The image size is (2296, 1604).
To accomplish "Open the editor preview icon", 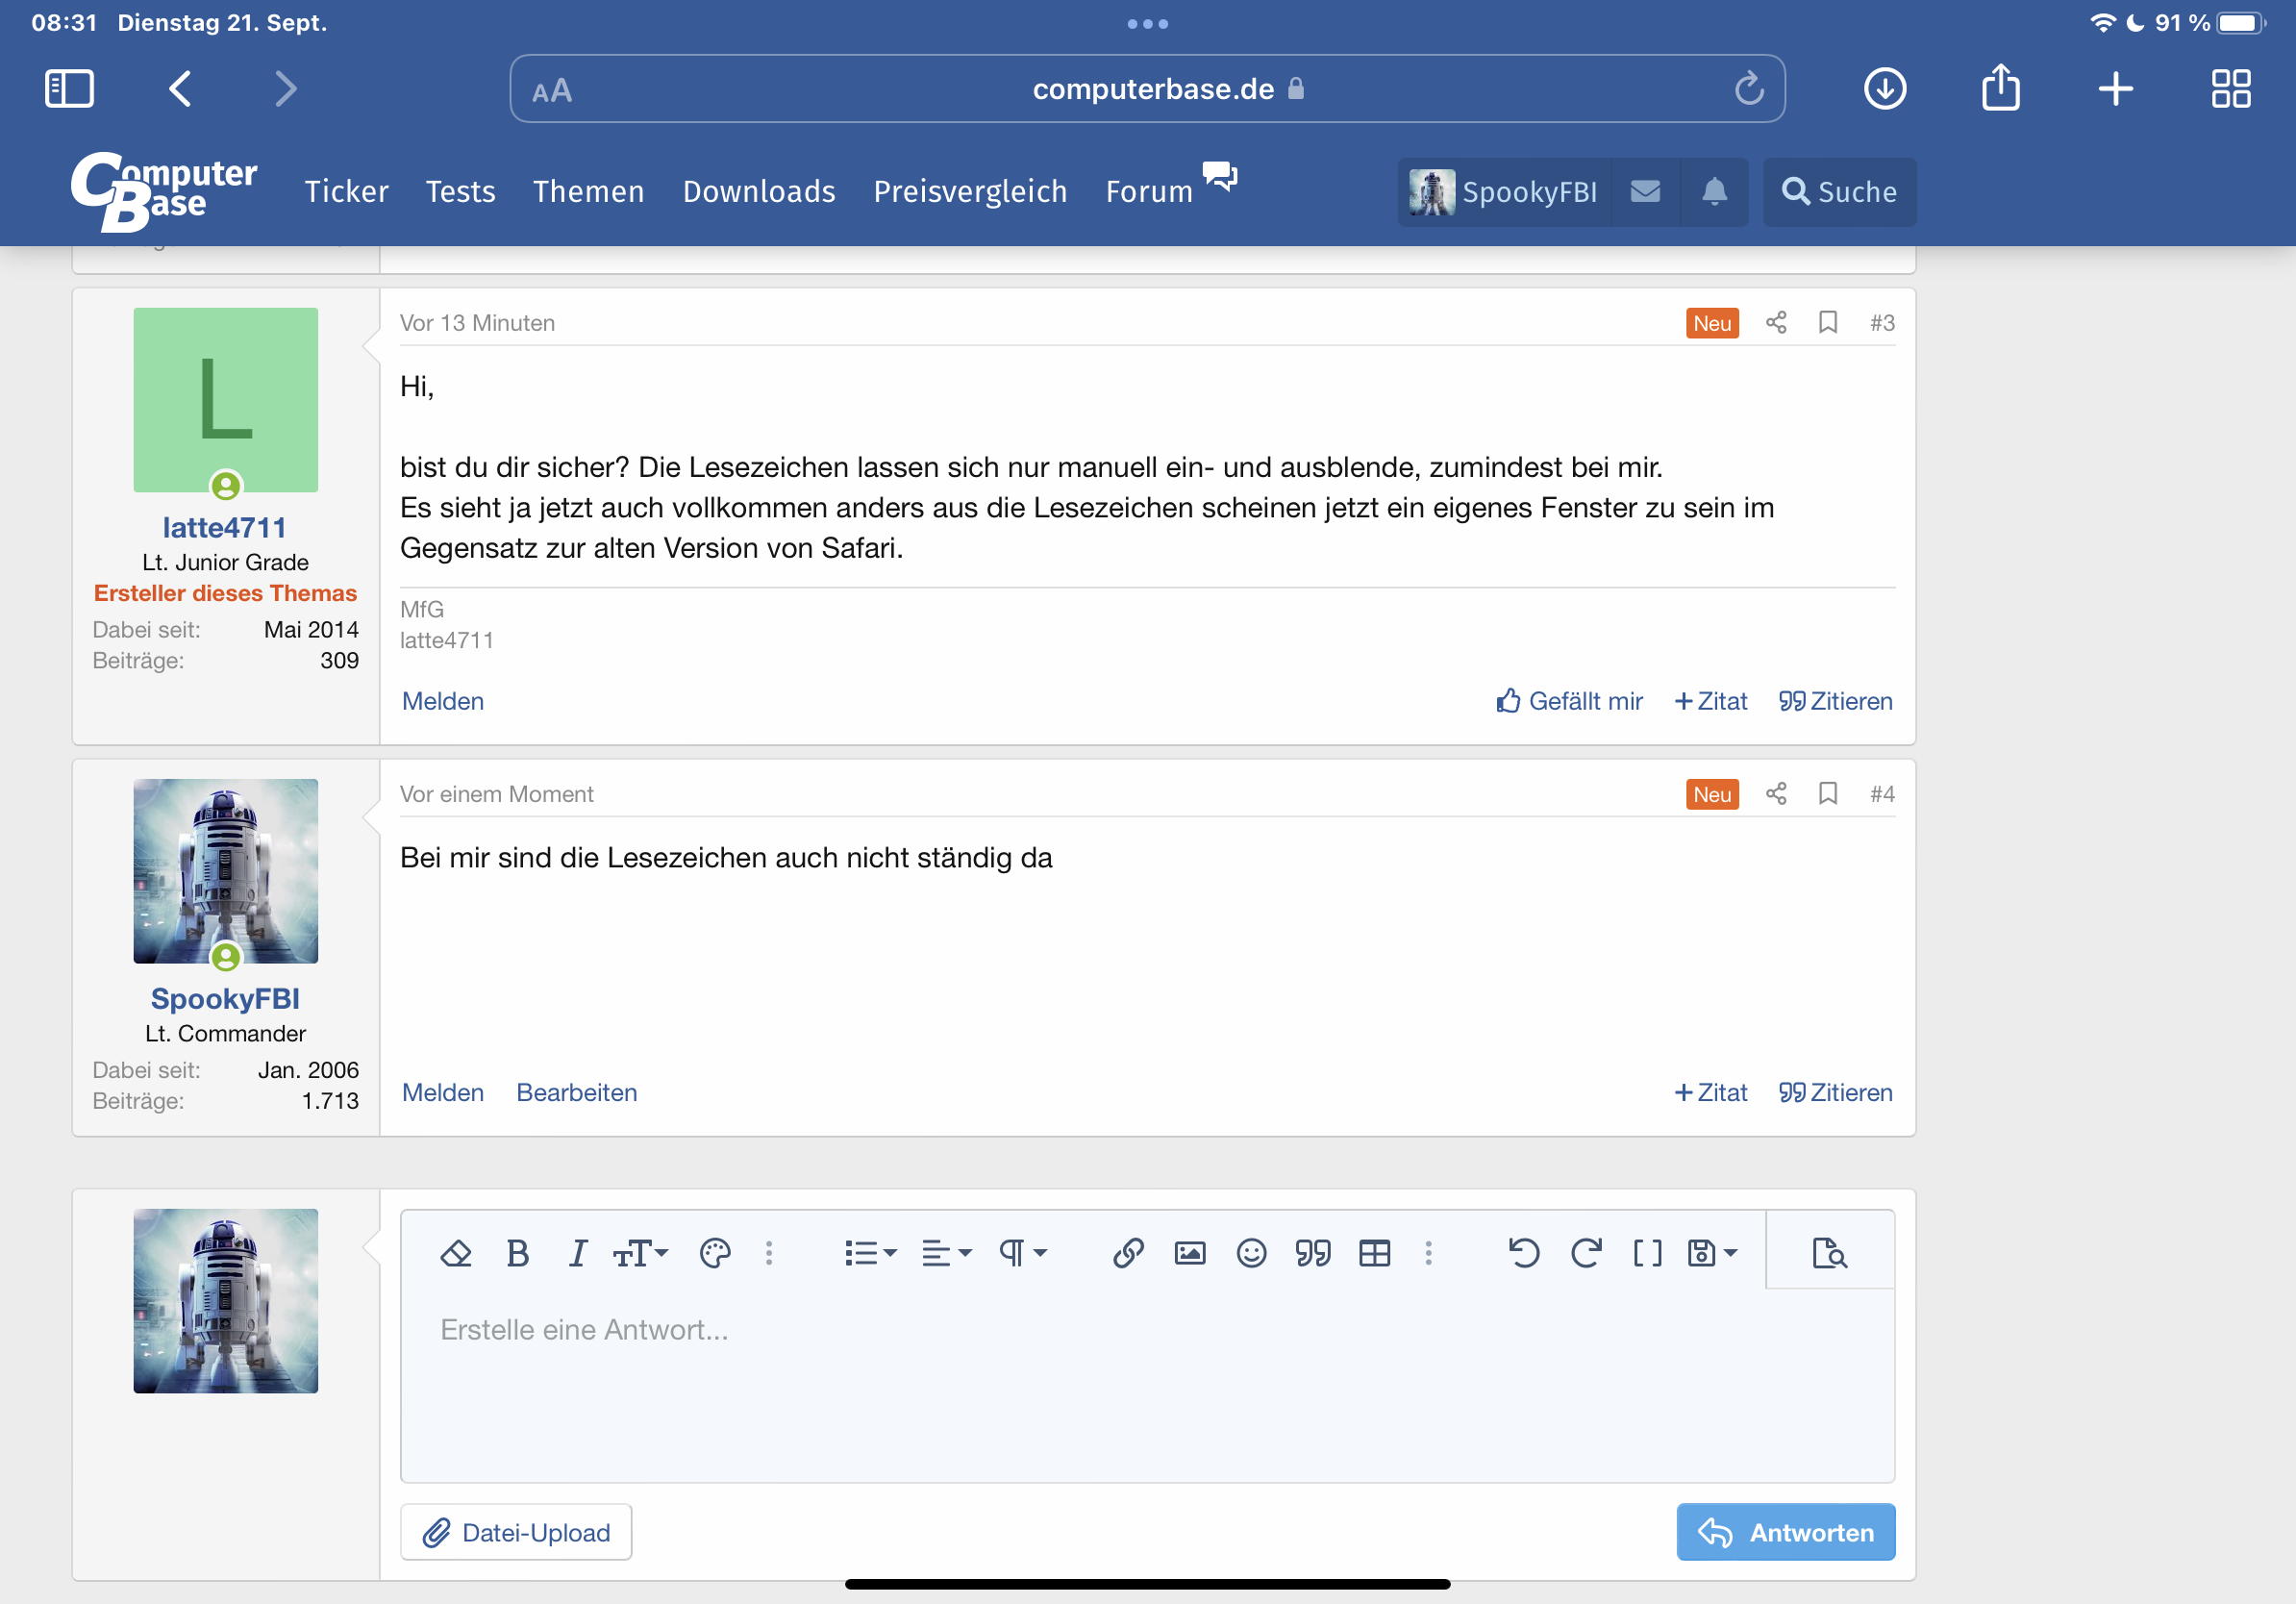I will pos(1829,1253).
